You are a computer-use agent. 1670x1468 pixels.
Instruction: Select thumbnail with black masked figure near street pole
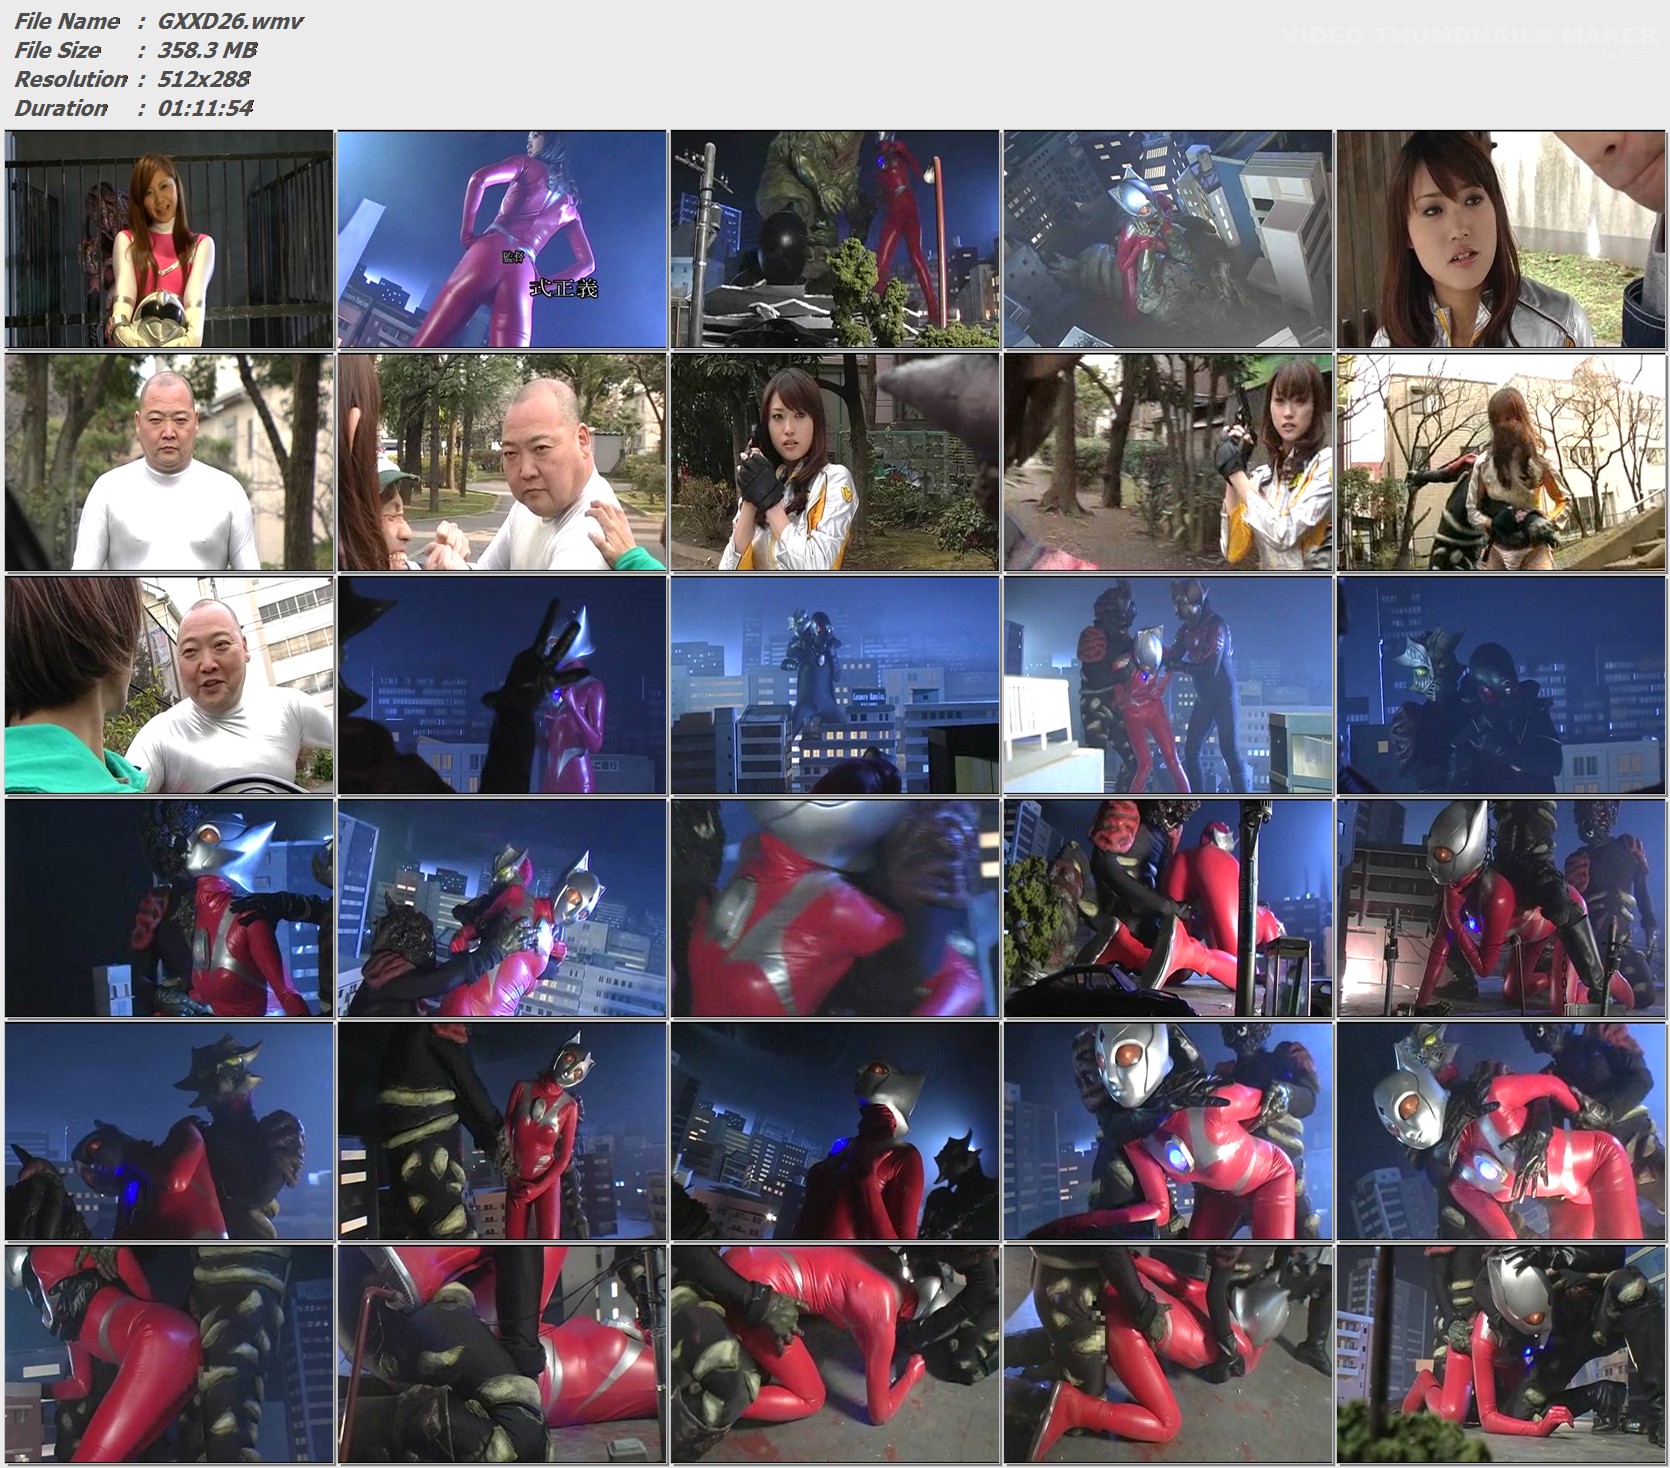[835, 239]
